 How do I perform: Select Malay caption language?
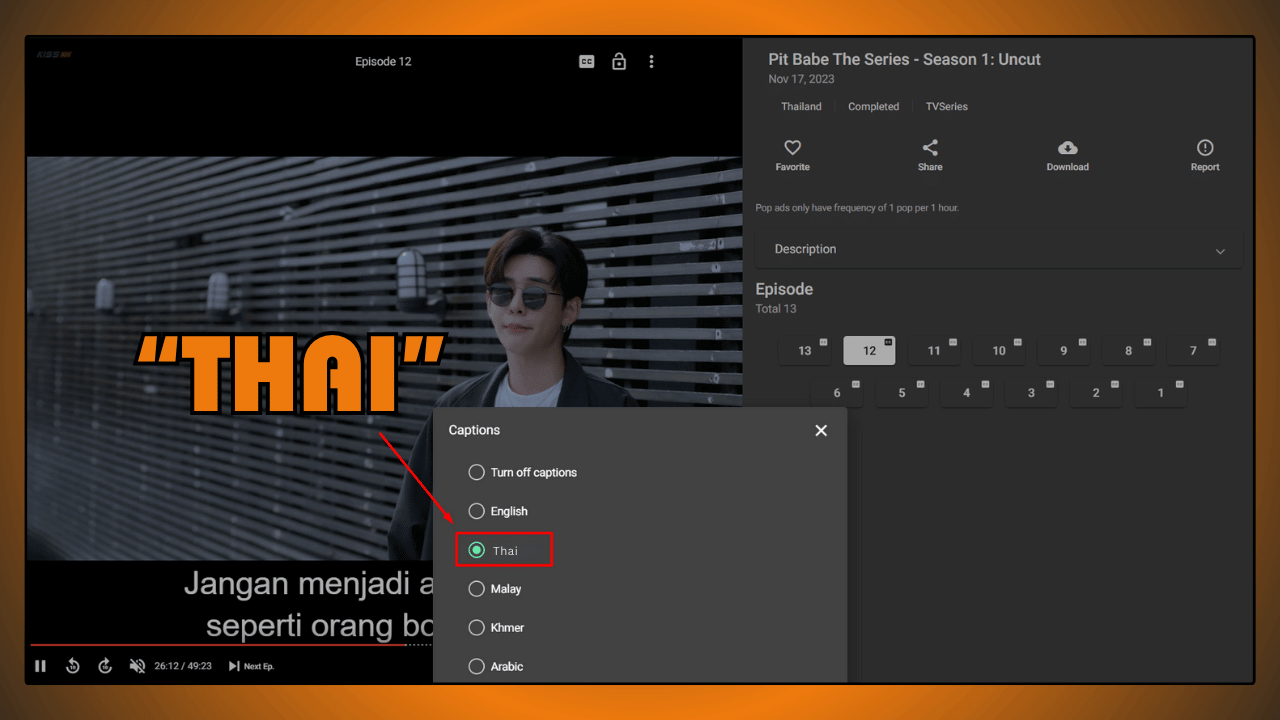tap(477, 589)
